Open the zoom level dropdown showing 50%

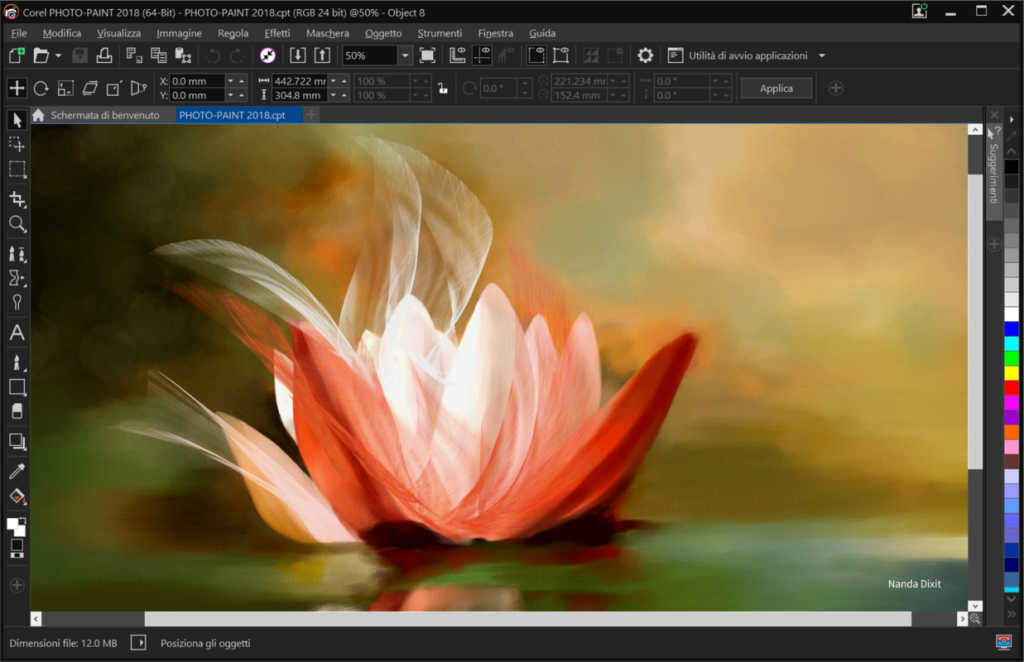click(404, 56)
